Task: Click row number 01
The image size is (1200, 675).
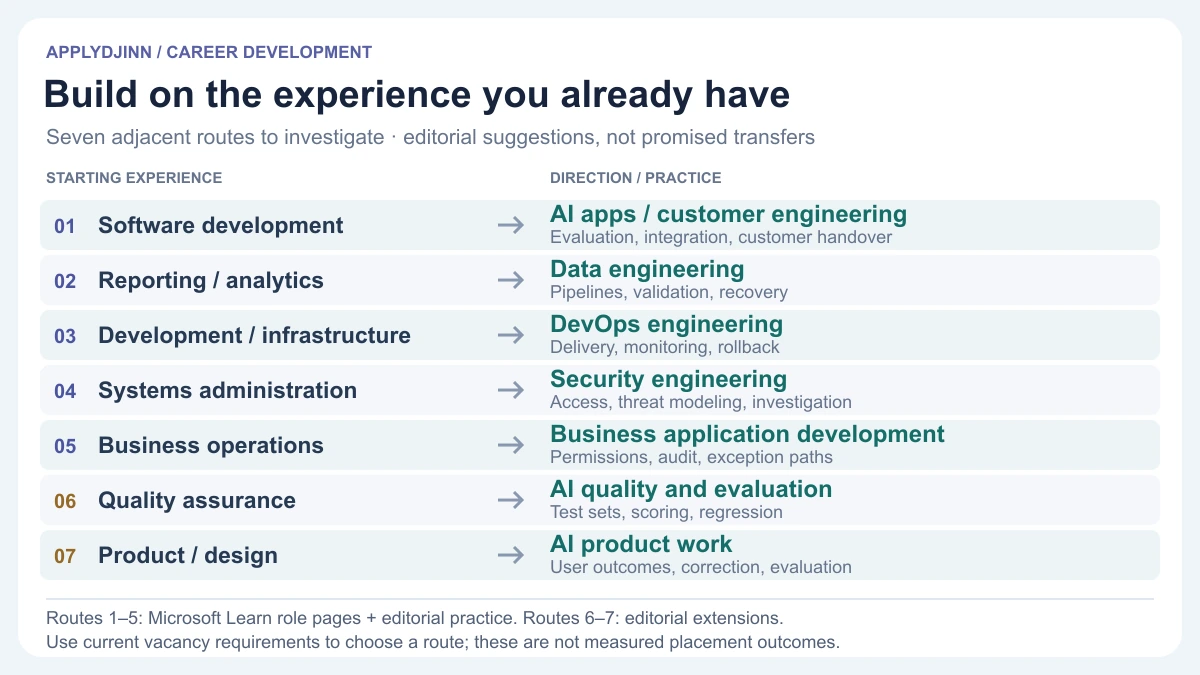Action: coord(65,227)
